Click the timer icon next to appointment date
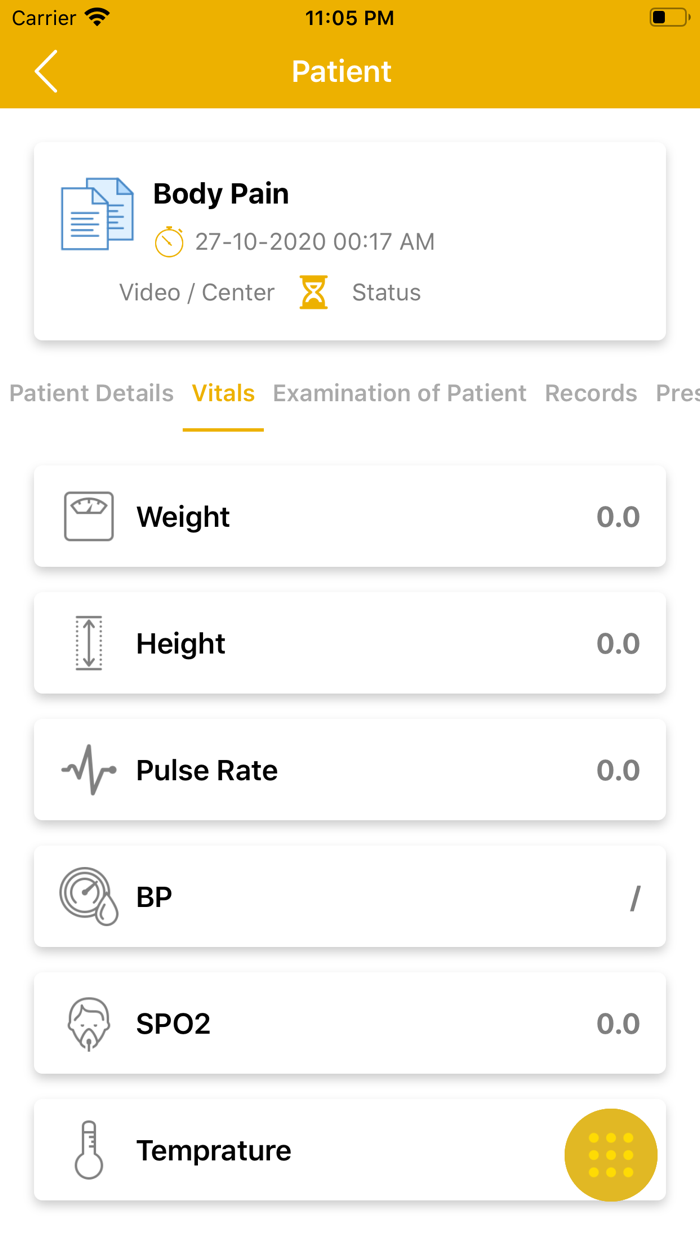700x1244 pixels. (170, 241)
